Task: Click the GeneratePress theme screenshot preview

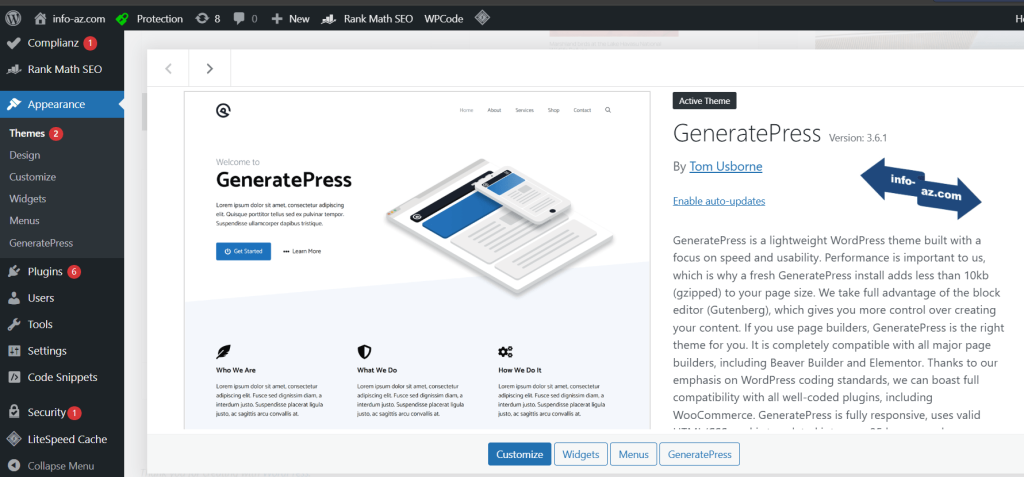Action: tap(417, 260)
